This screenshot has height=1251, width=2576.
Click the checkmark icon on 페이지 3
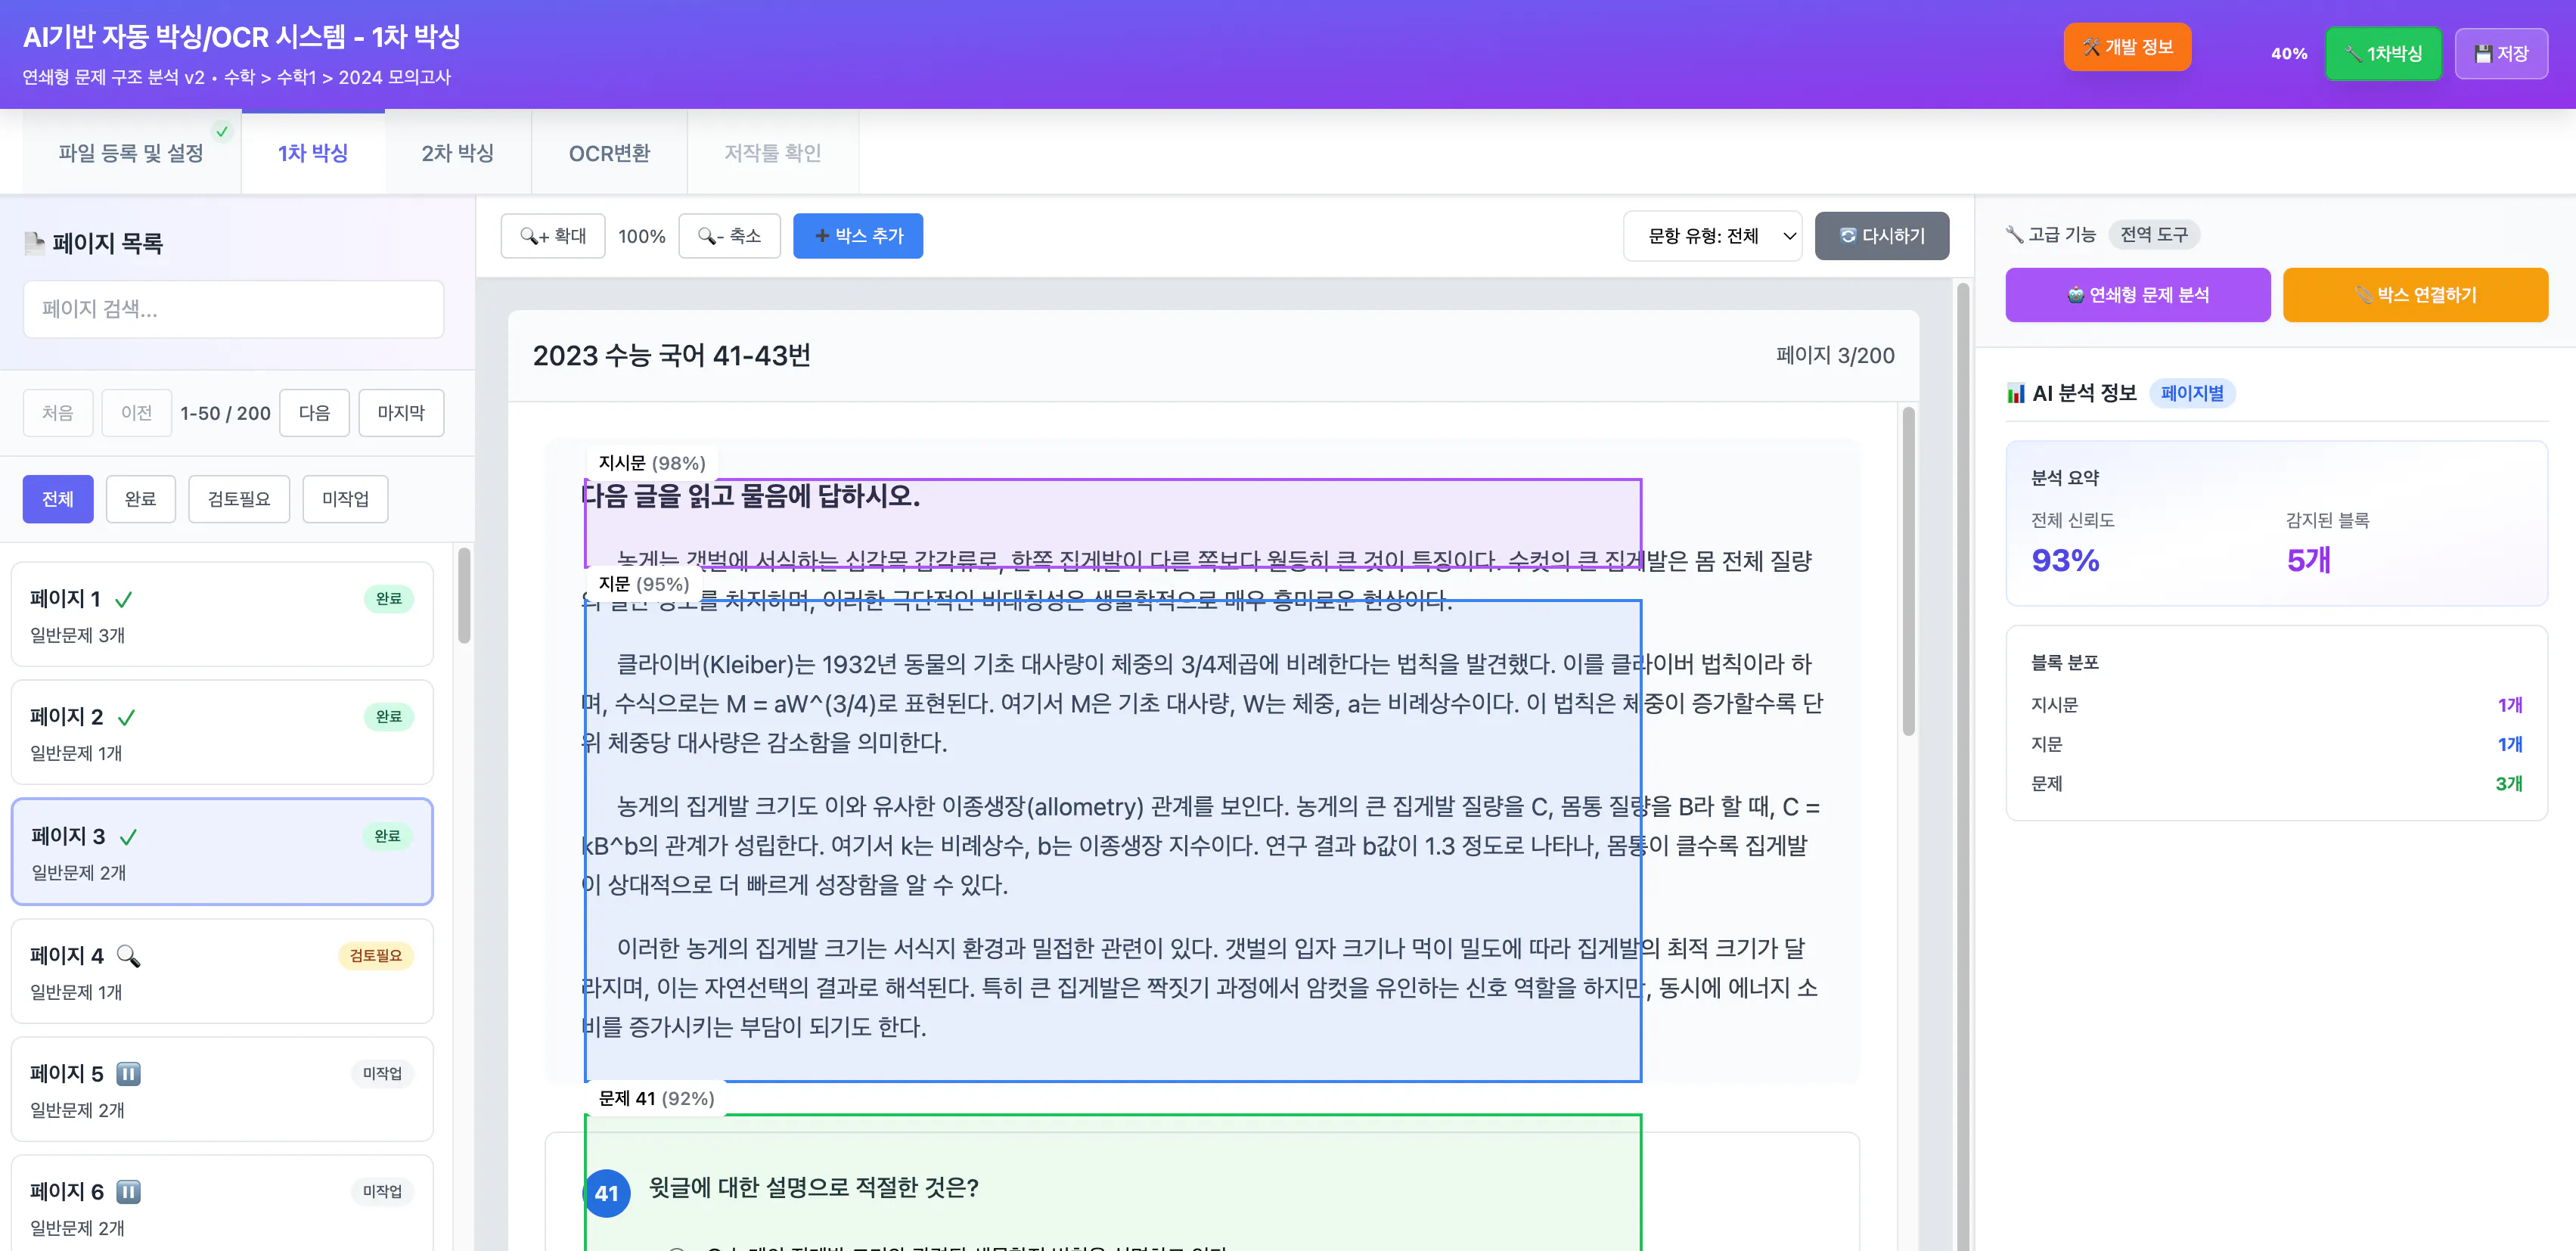pyautogui.click(x=128, y=837)
